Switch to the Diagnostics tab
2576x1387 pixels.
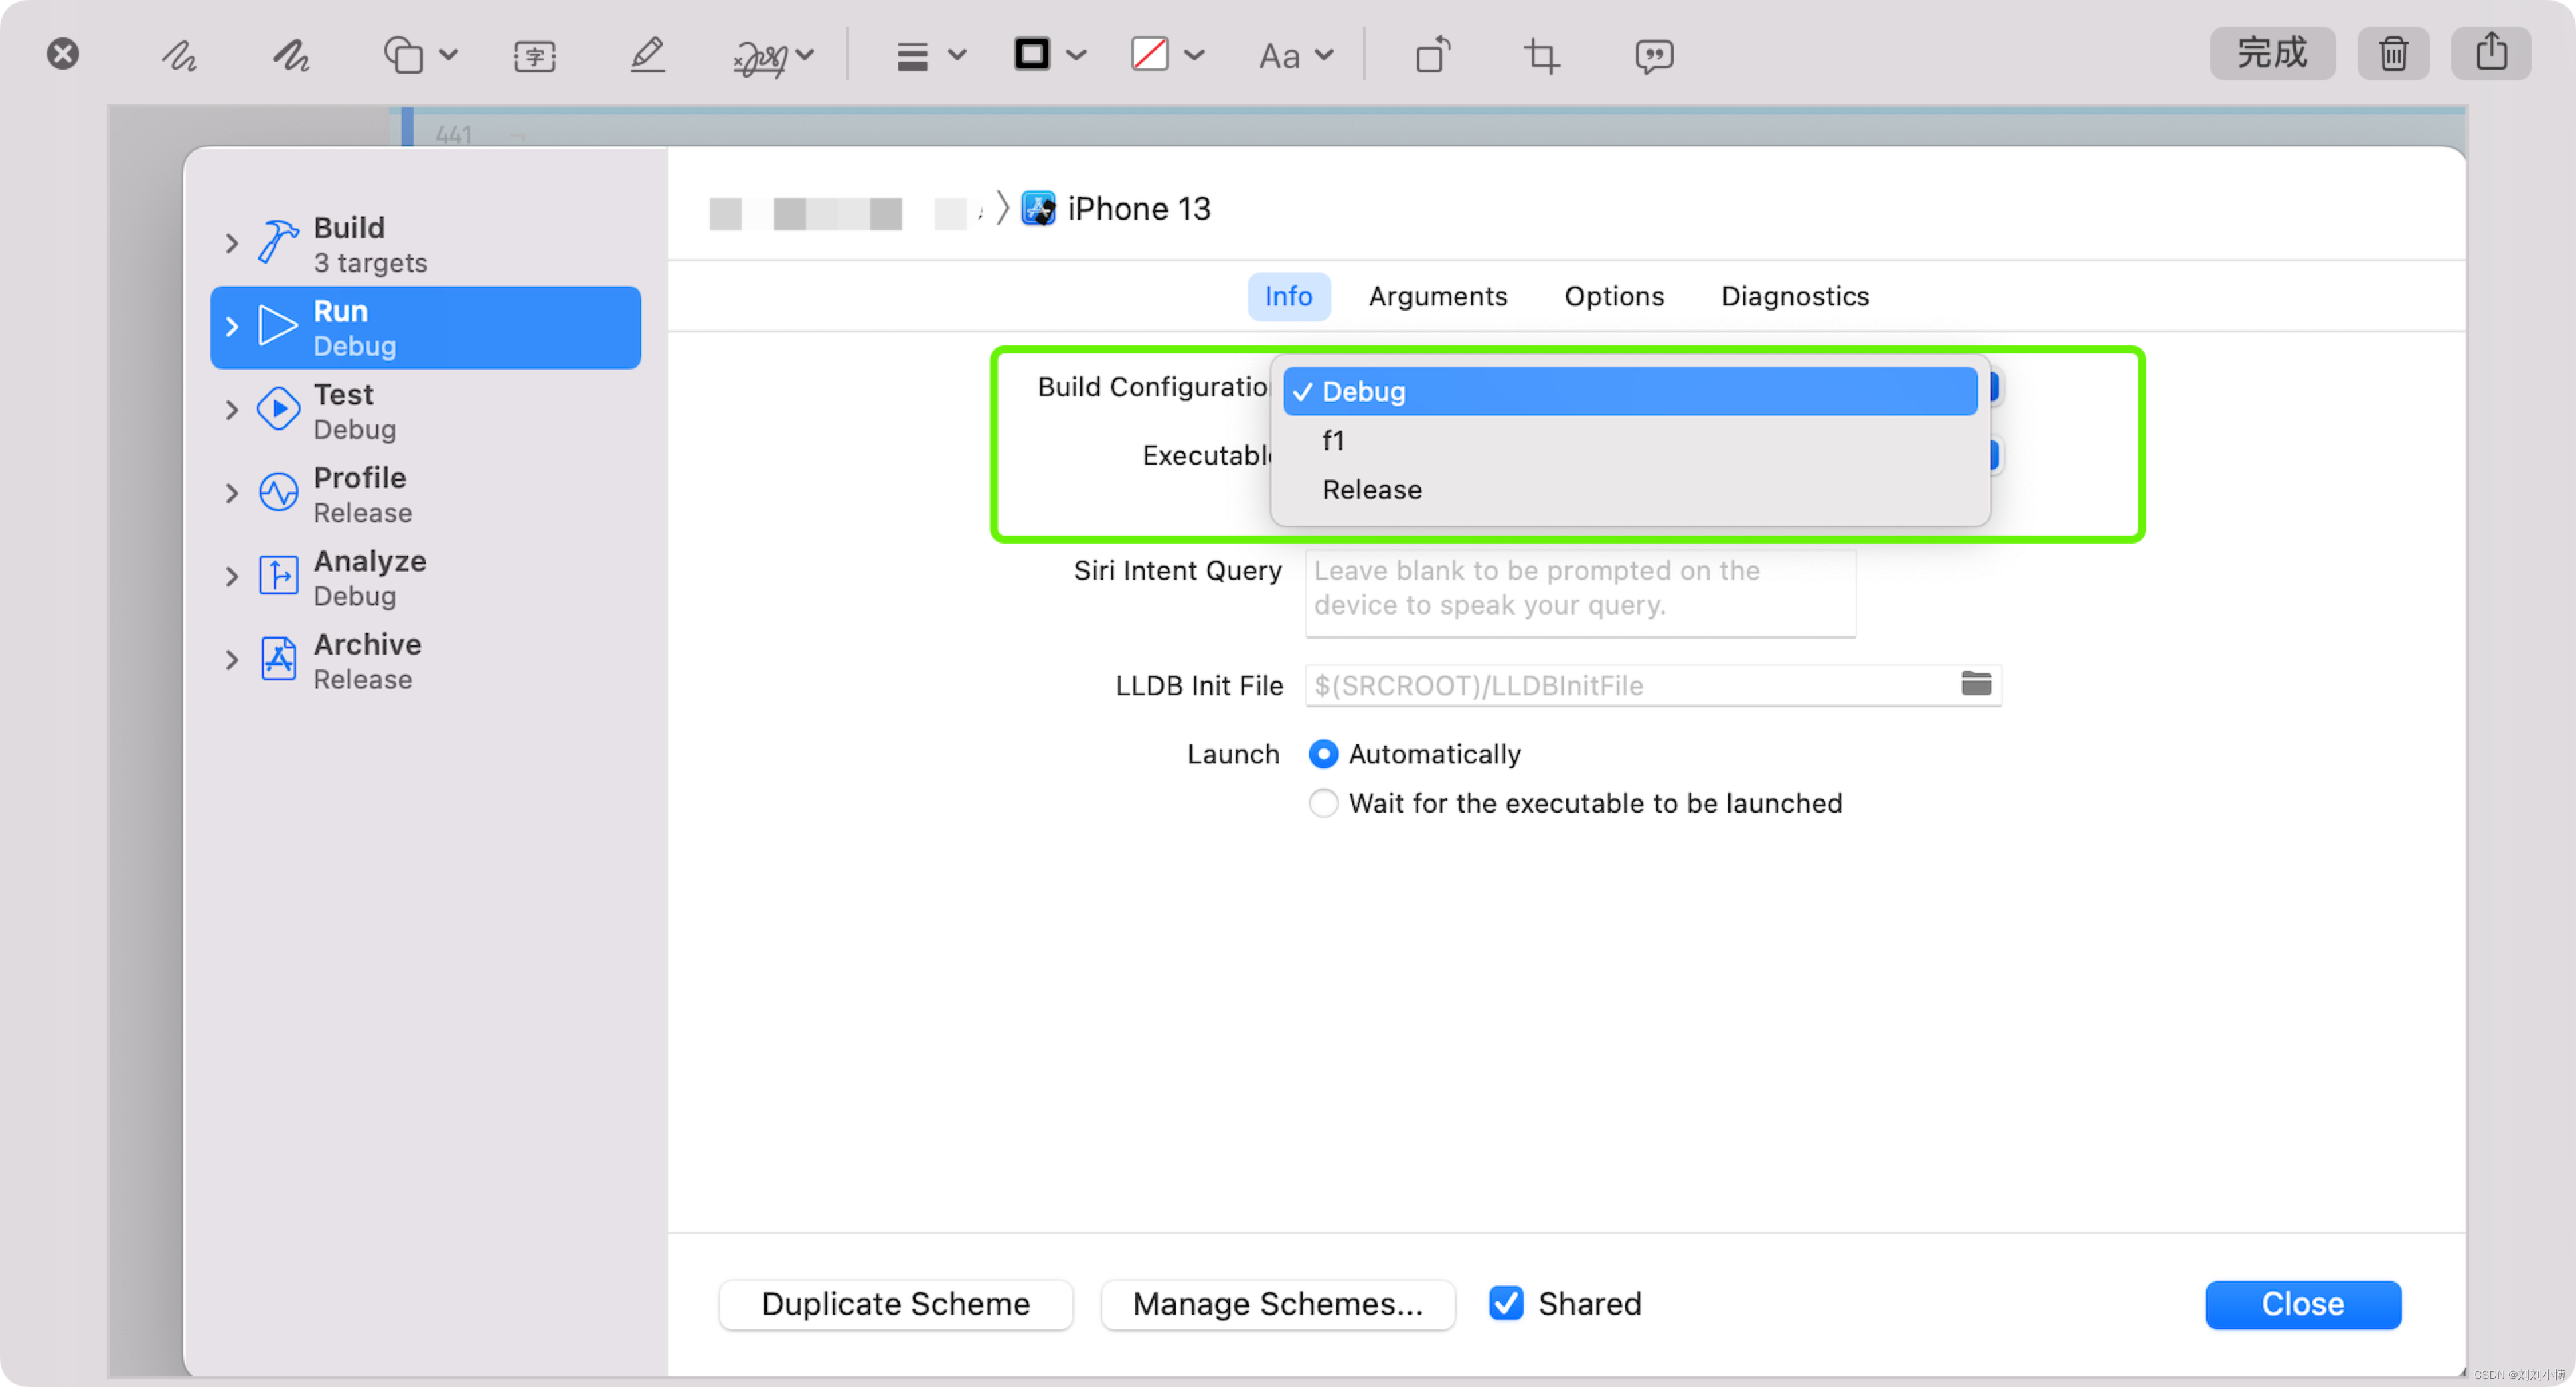tap(1795, 296)
